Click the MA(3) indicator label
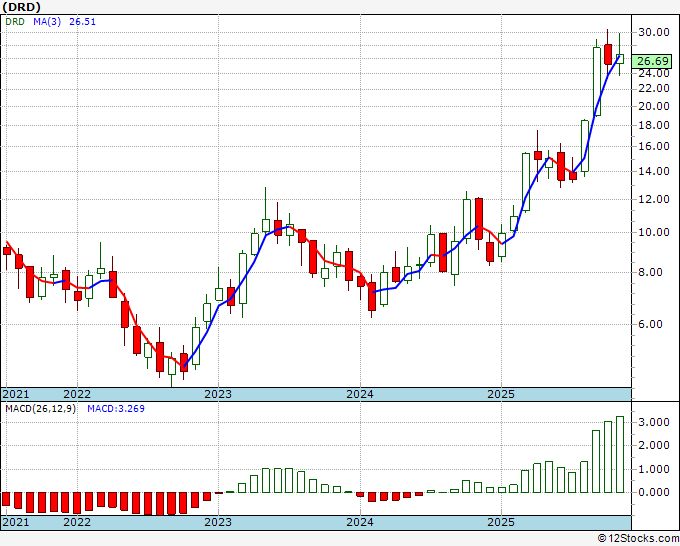Image resolution: width=680 pixels, height=546 pixels. point(48,22)
